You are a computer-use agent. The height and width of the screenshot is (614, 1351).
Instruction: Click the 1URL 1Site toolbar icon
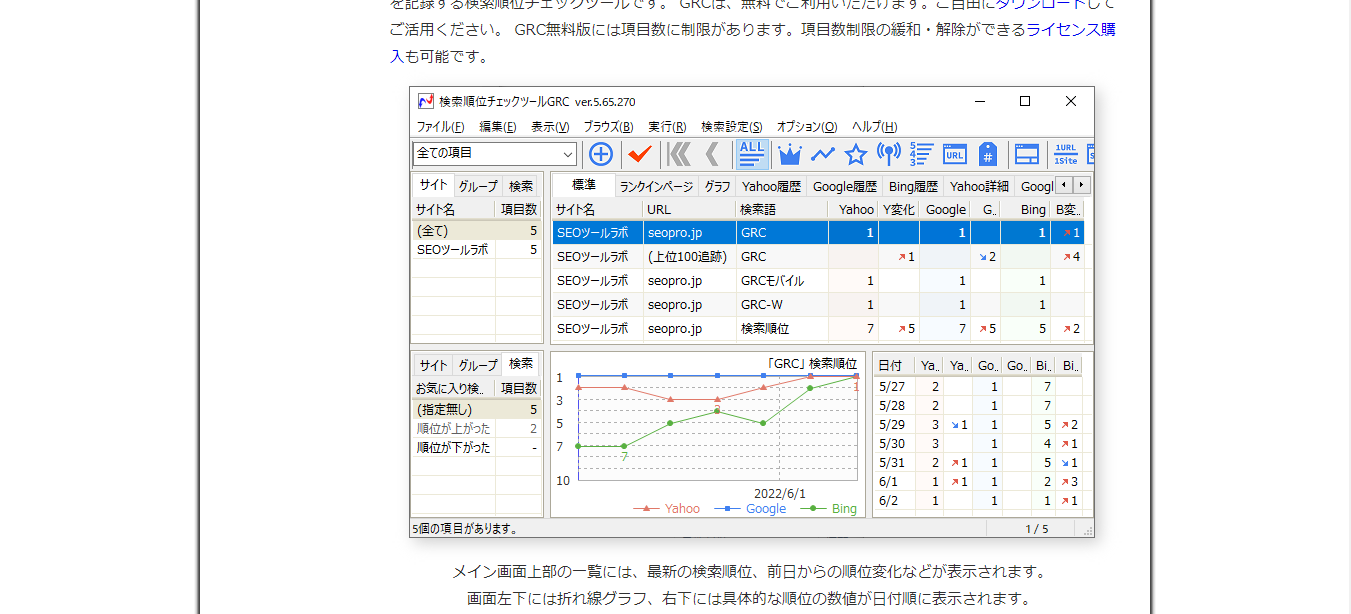[x=1066, y=154]
